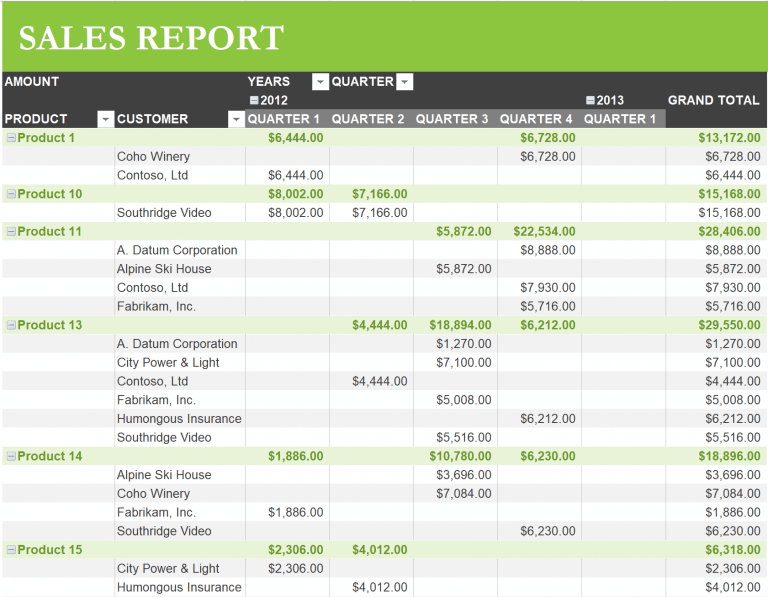The height and width of the screenshot is (597, 768).
Task: Click the $5,516.00 Southridge Video Quarter 3 cell
Action: coord(464,438)
